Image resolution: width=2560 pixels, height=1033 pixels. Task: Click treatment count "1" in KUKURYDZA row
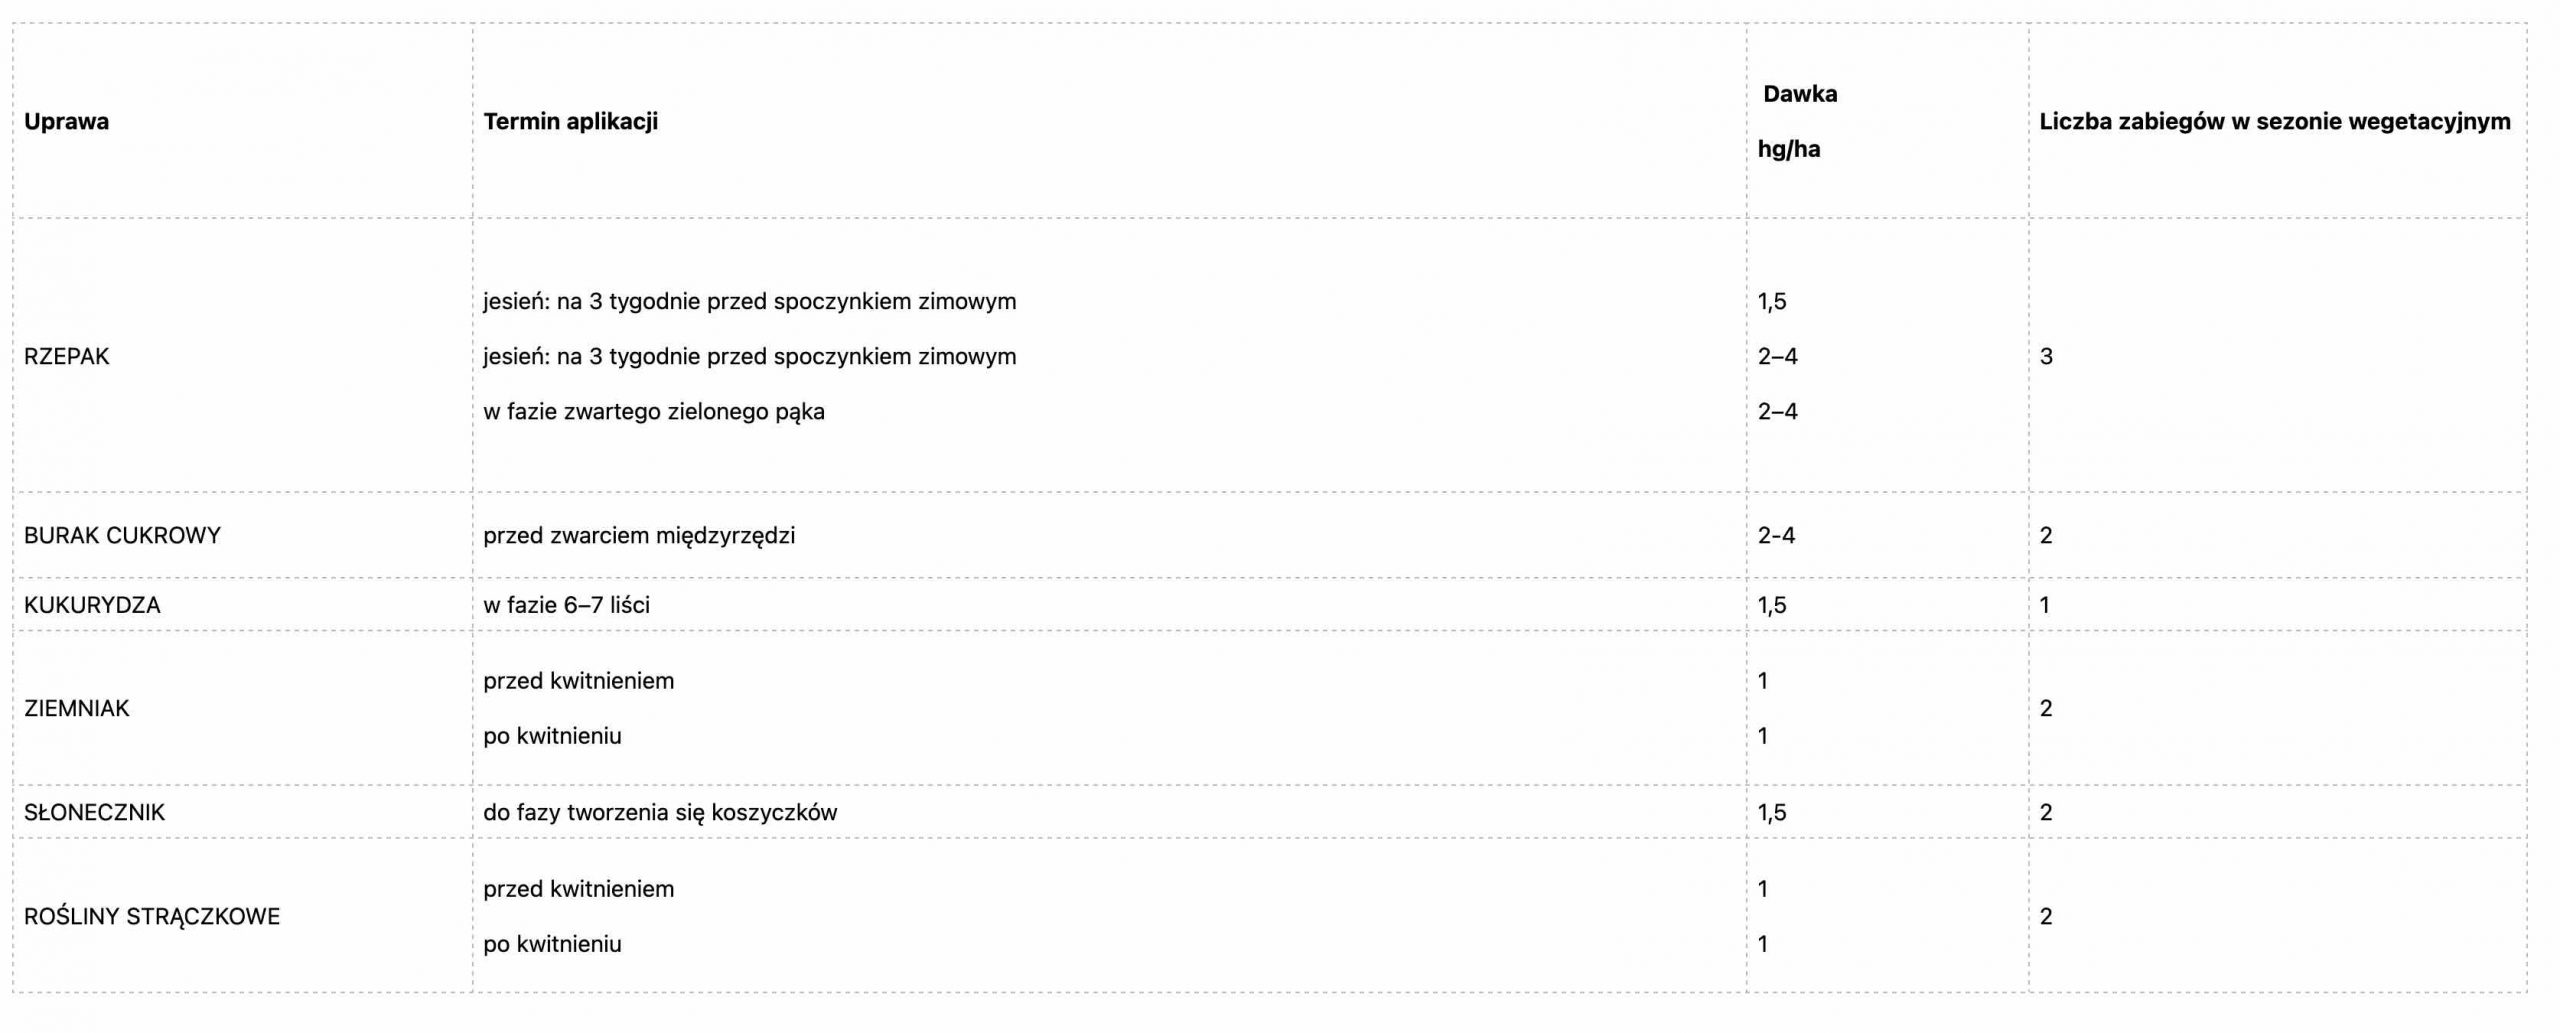pos(2044,605)
